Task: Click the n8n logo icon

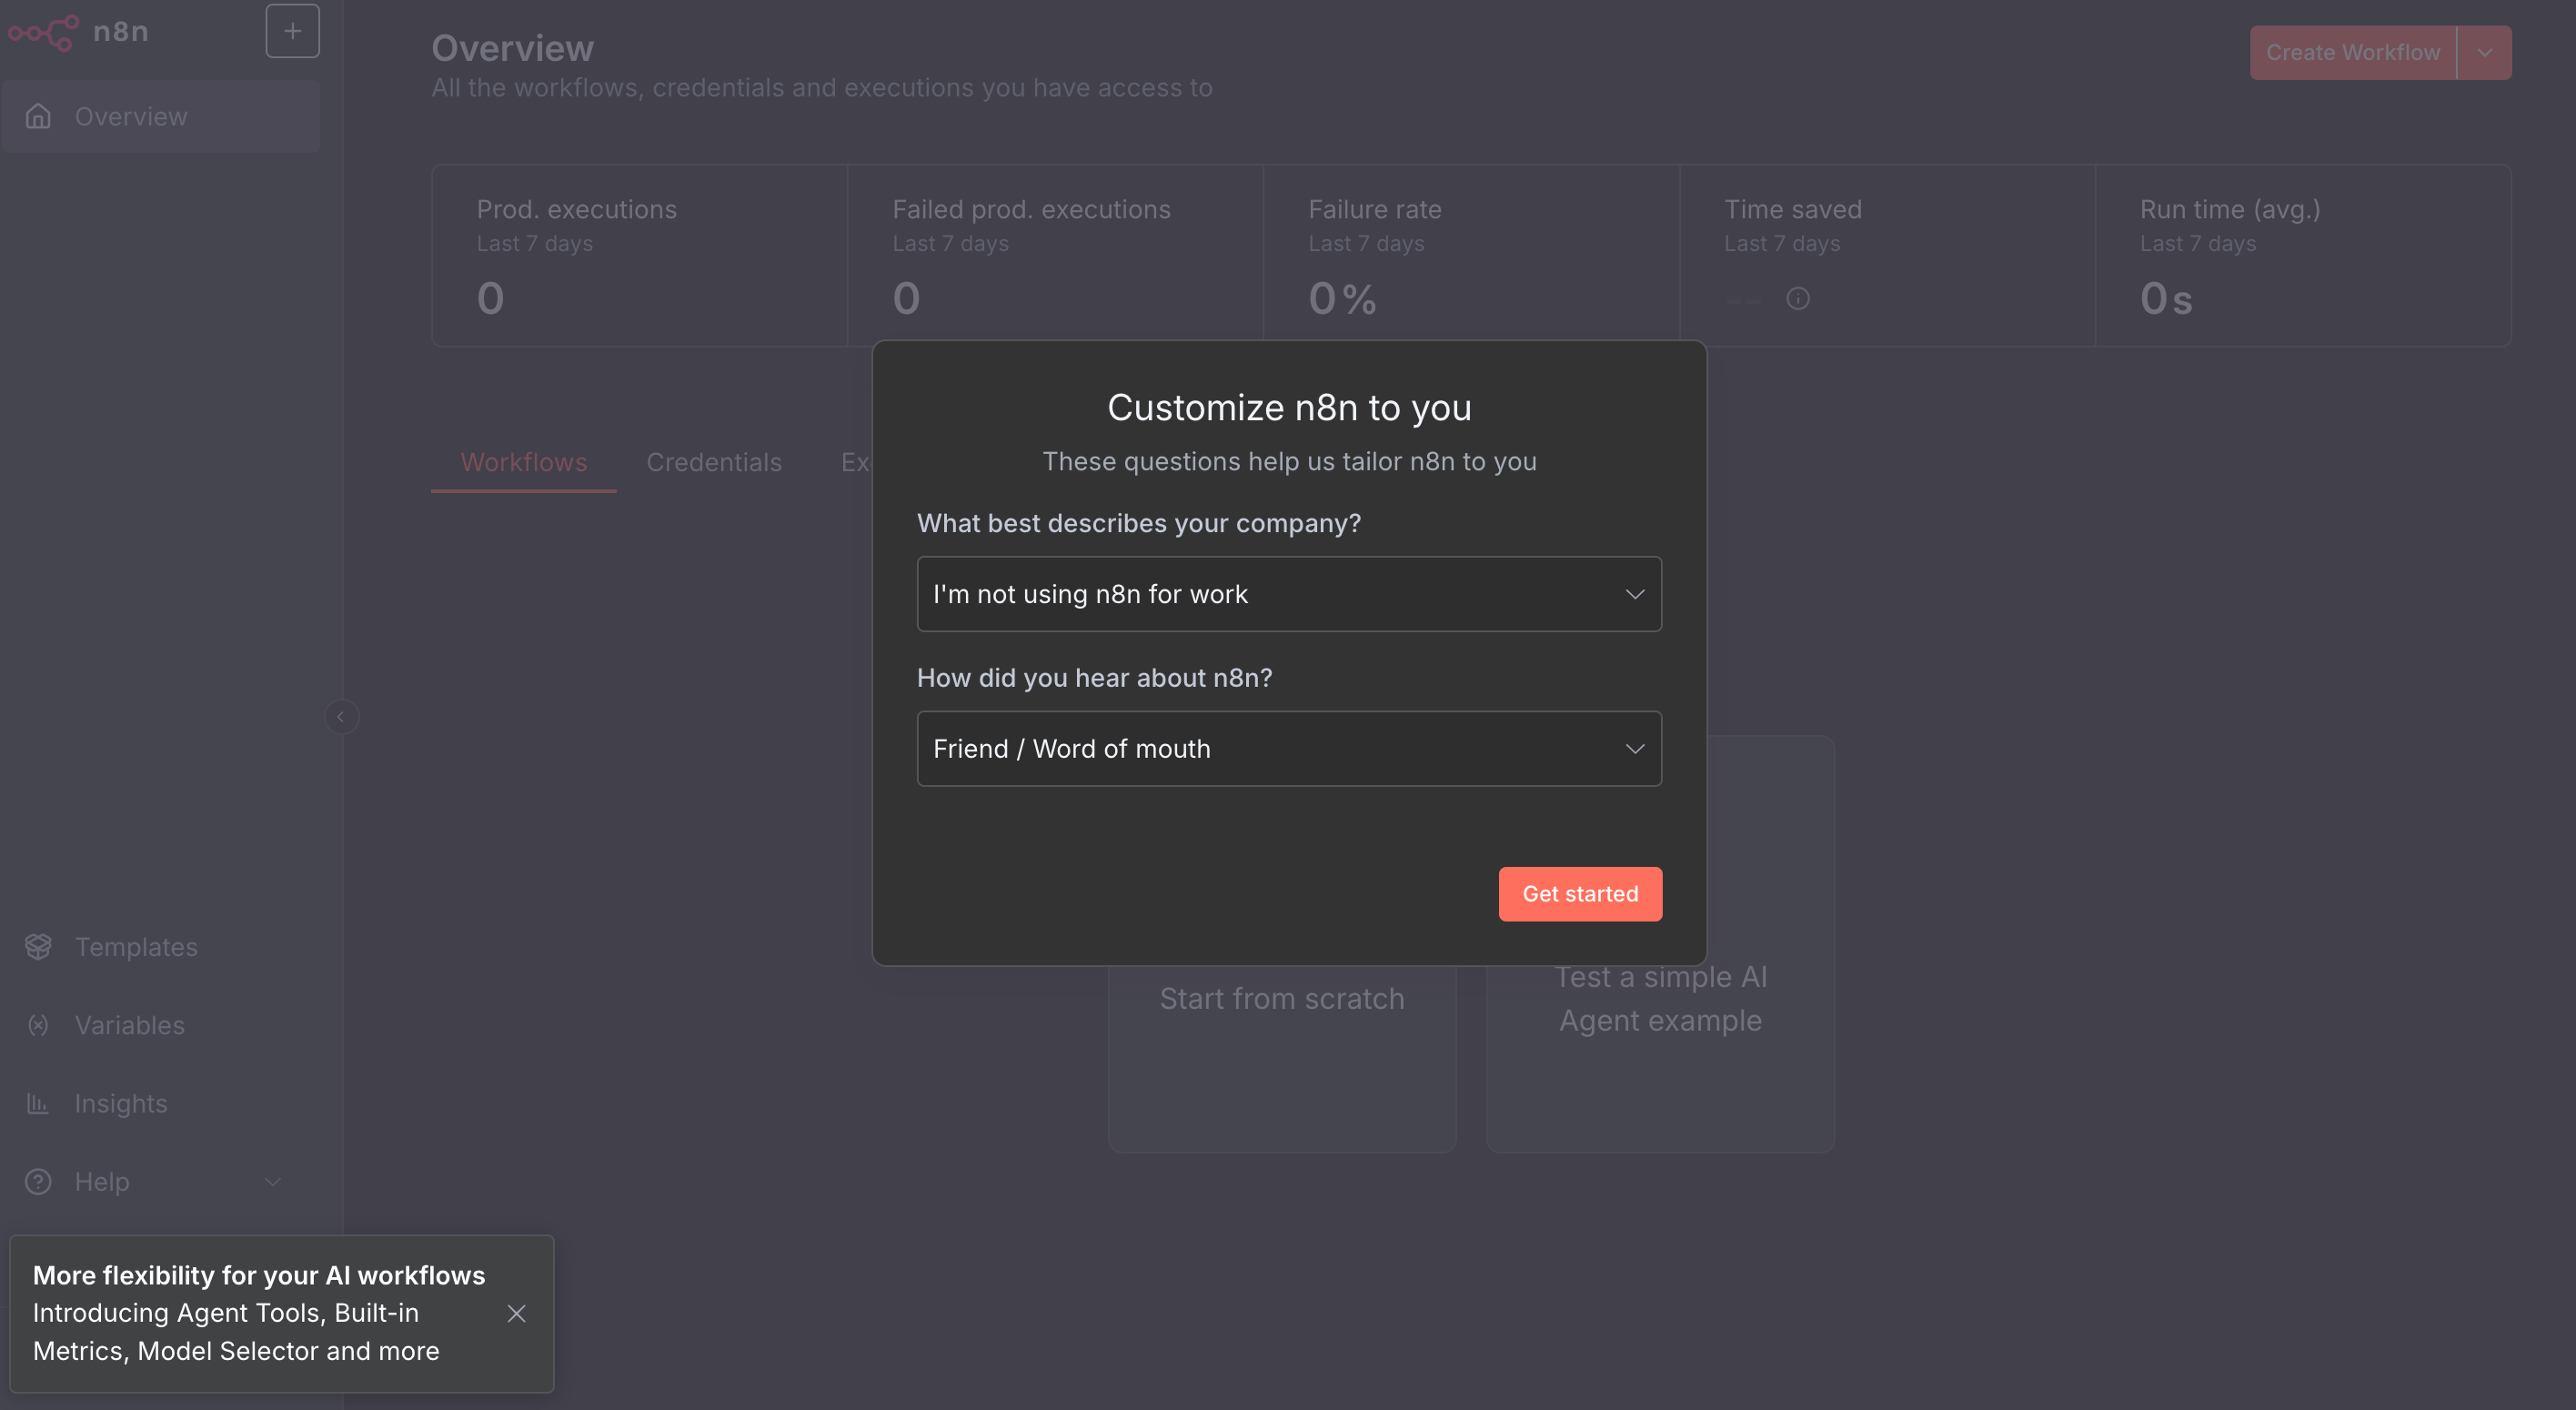Action: click(43, 32)
